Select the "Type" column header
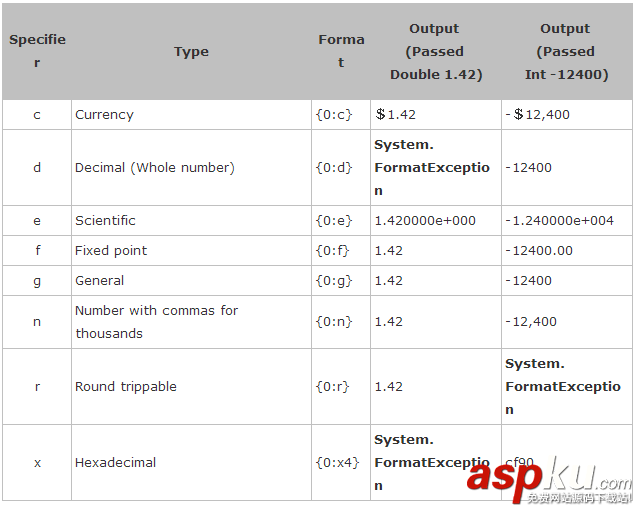This screenshot has height=510, width=637. (191, 52)
